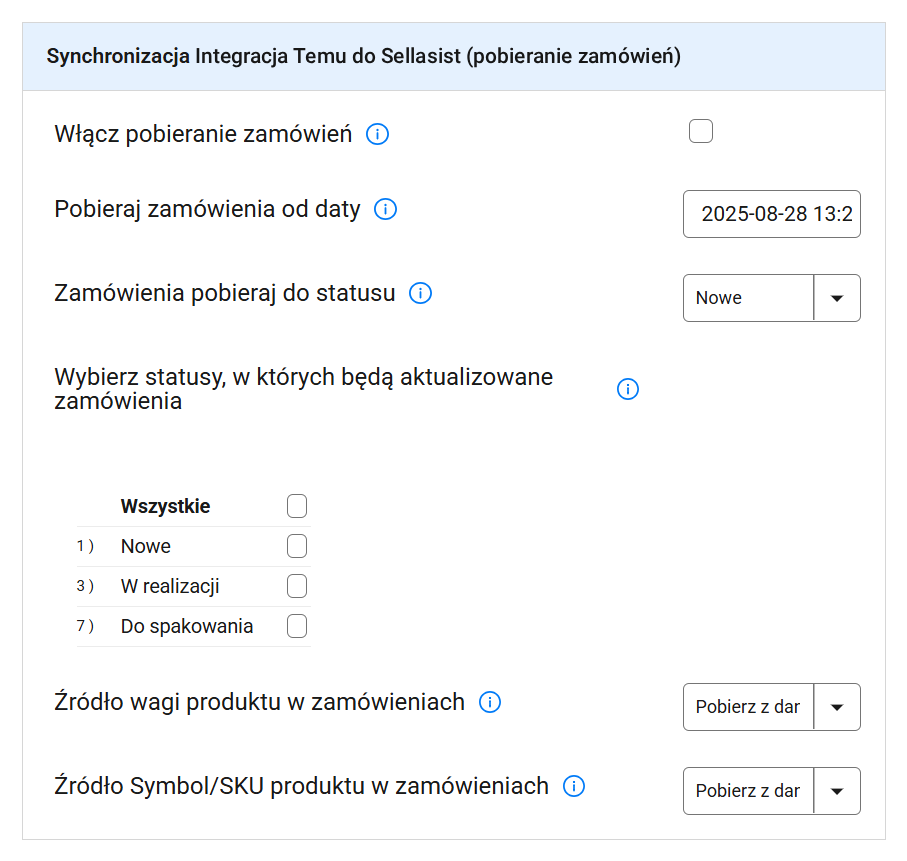Toggle the Do spakowania checkbox
Screen dimensions: 907x861
tap(297, 626)
